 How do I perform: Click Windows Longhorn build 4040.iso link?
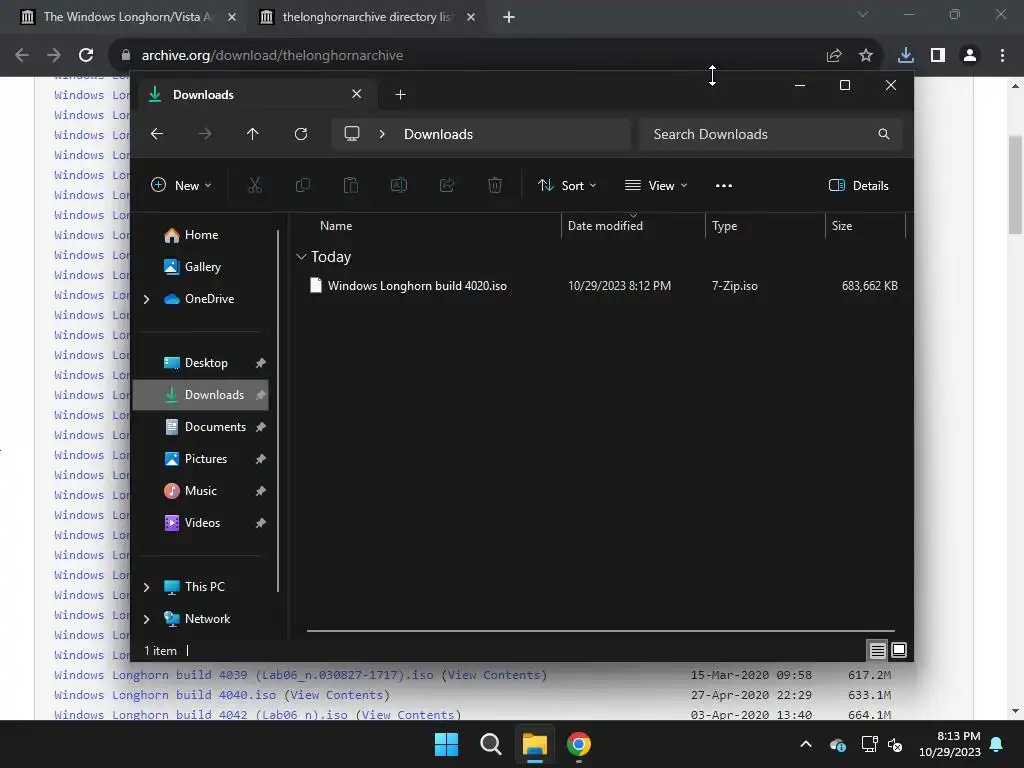pos(165,695)
